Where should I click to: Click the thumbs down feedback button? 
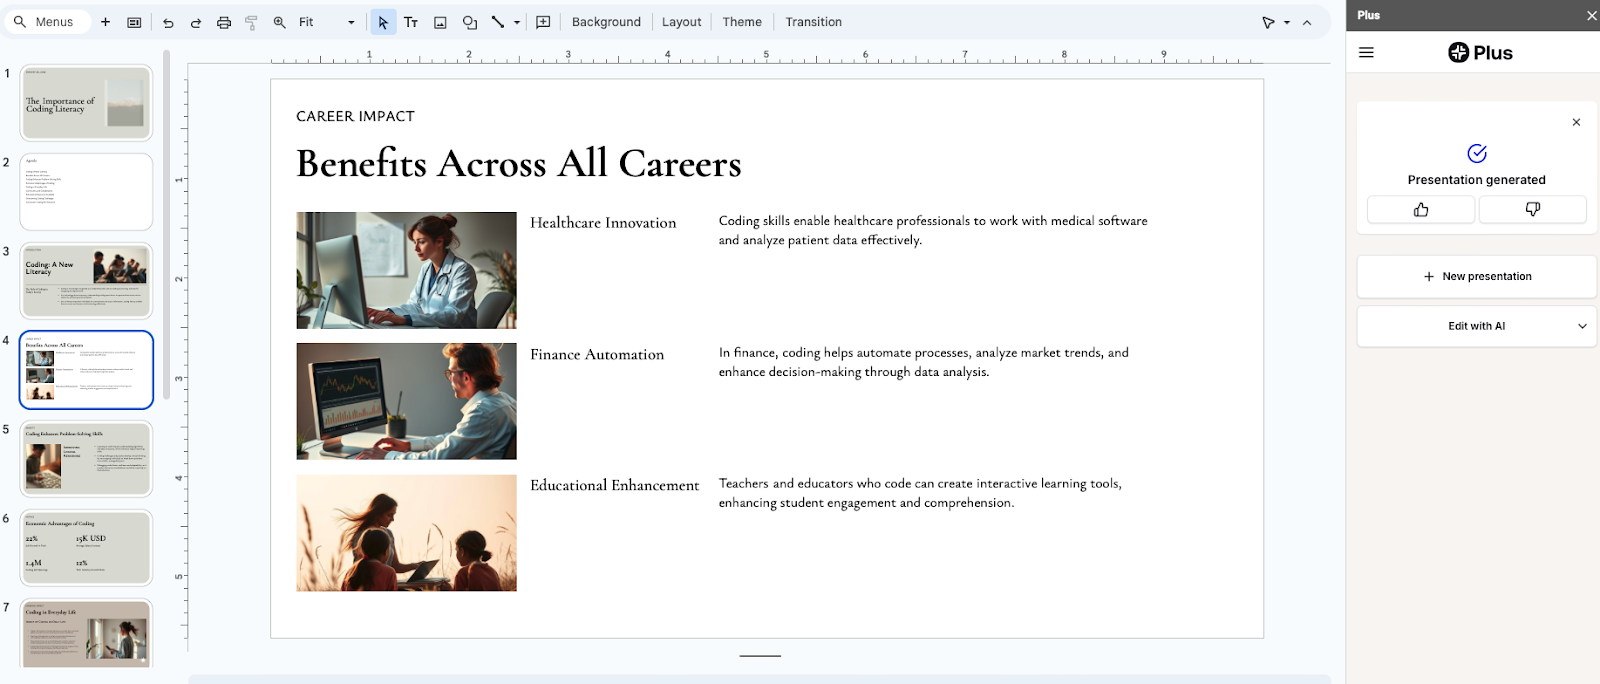pyautogui.click(x=1532, y=209)
